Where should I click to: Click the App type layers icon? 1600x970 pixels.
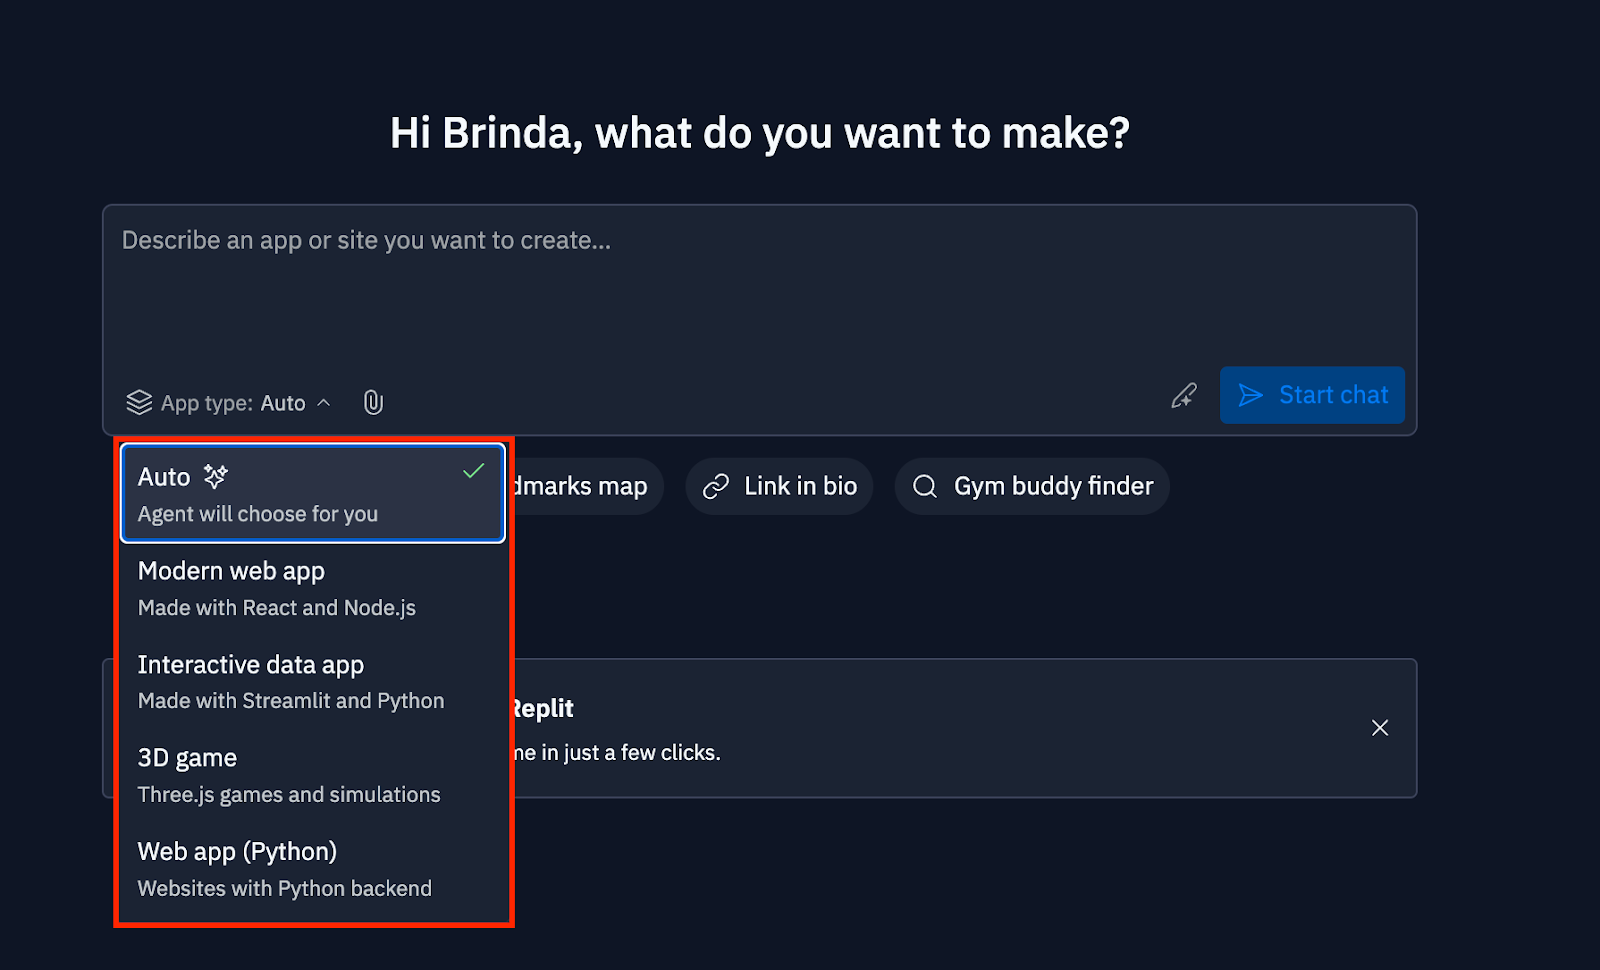139,402
